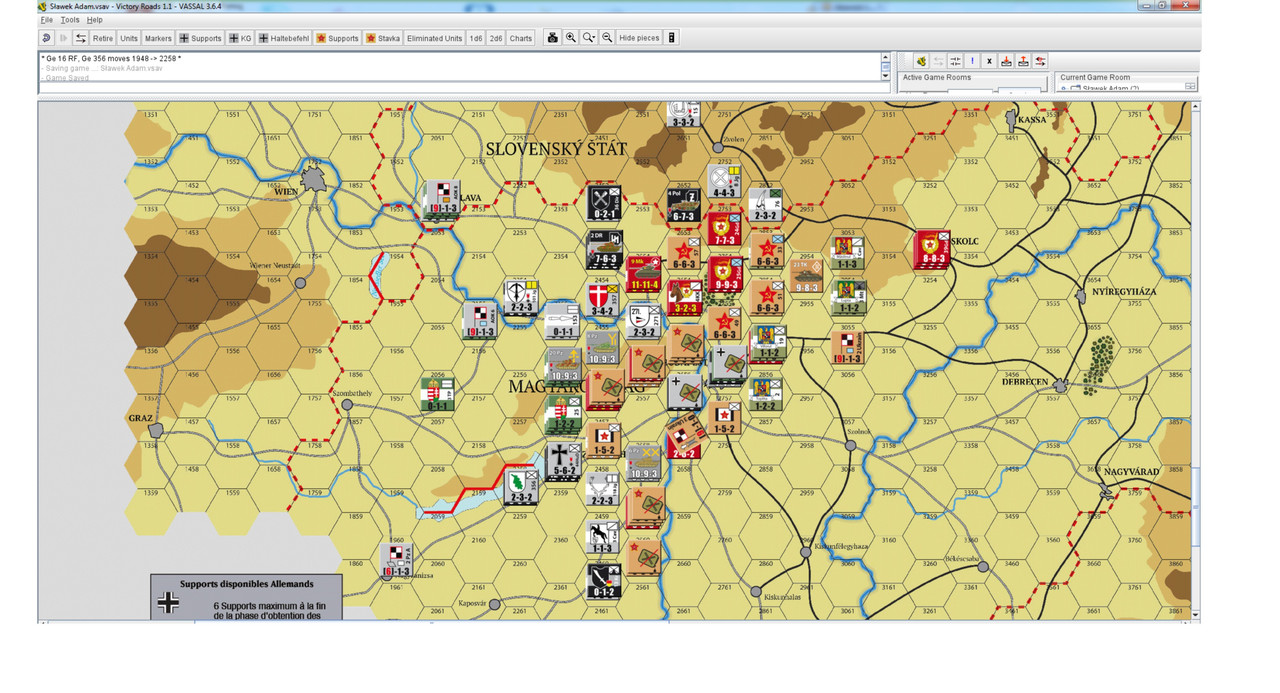The width and height of the screenshot is (1280, 693).
Task: Toggle Hide pieces on the map
Action: pos(639,38)
